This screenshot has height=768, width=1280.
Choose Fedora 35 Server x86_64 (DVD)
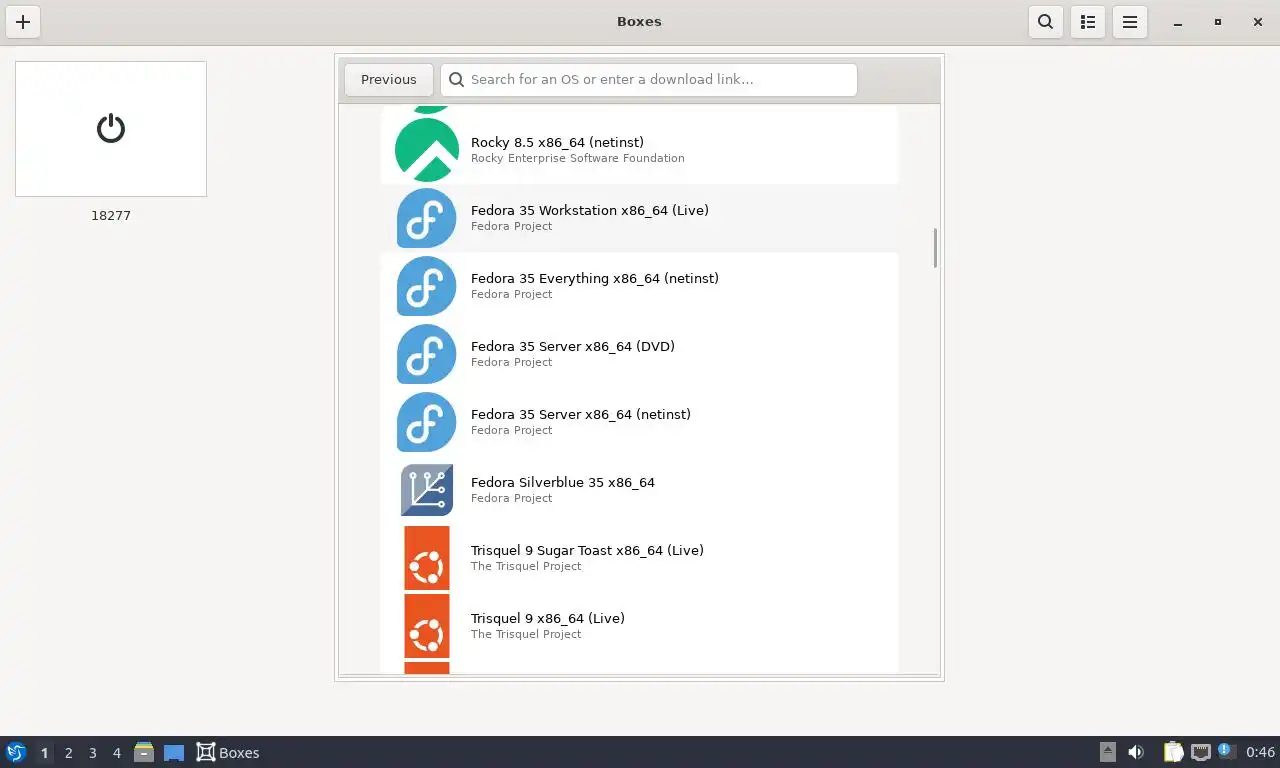pyautogui.click(x=572, y=346)
